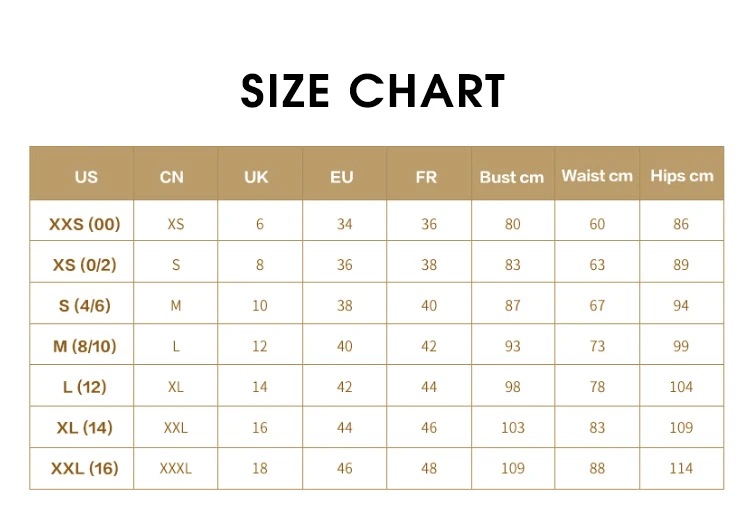Viewport: 750px width, 530px height.
Task: Select the L (12) row label
Action: click(85, 386)
